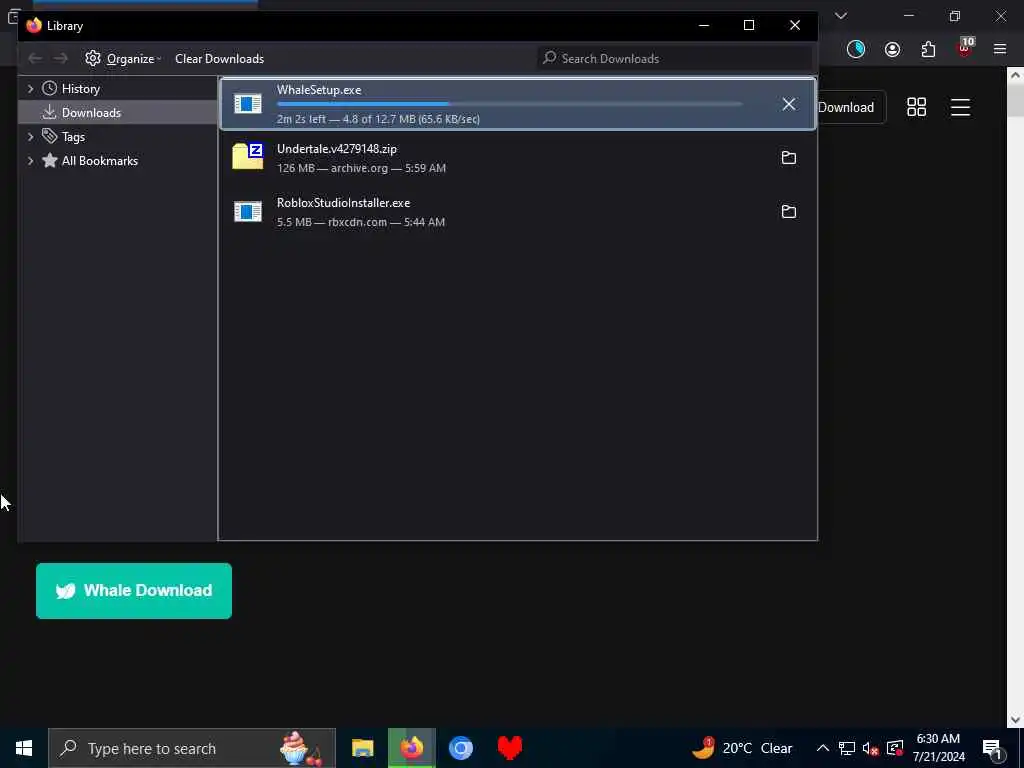Select the RobloxStudioInstaller.exe file name

[344, 203]
